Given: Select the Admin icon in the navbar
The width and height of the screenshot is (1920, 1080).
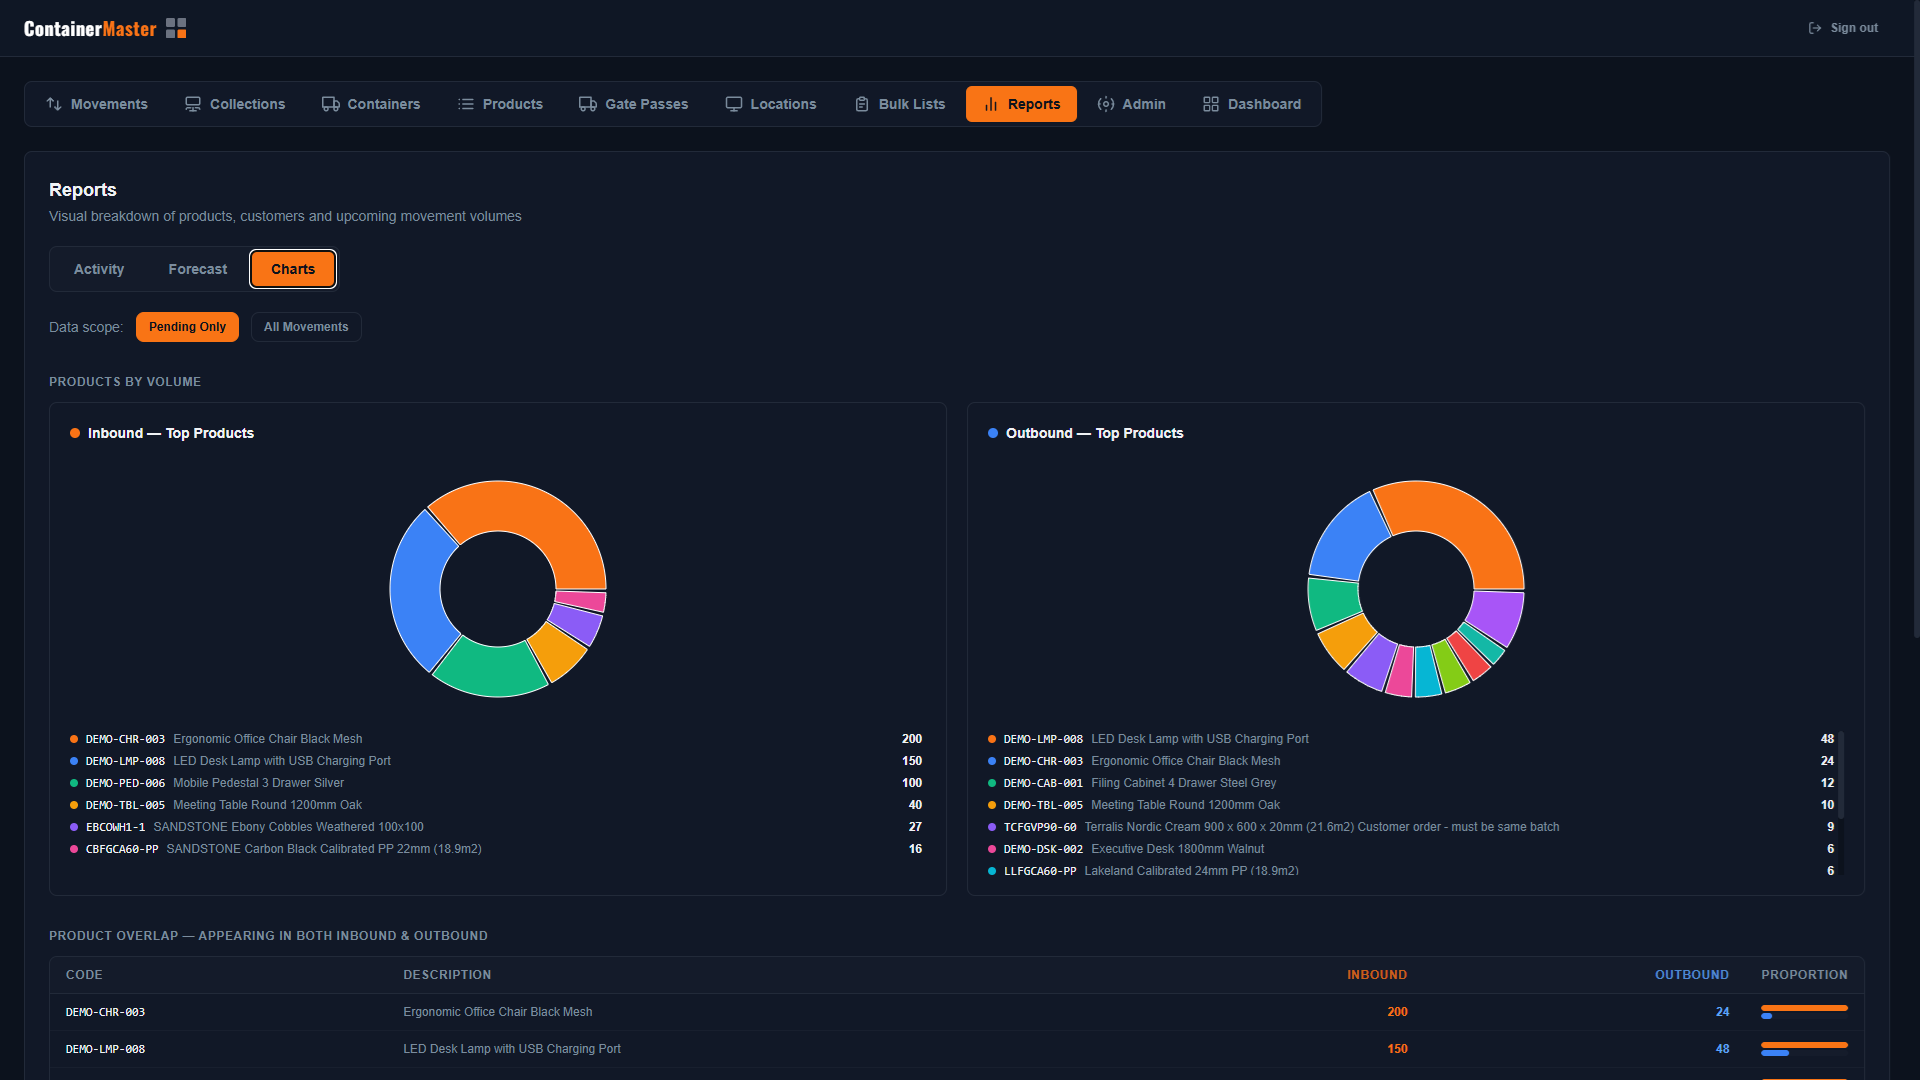Looking at the screenshot, I should [1107, 103].
